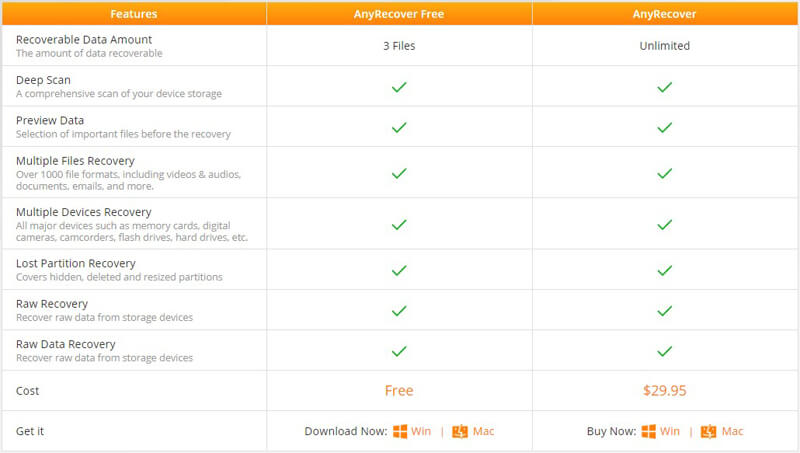Select the Features column header
The image size is (800, 453).
pyautogui.click(x=134, y=14)
